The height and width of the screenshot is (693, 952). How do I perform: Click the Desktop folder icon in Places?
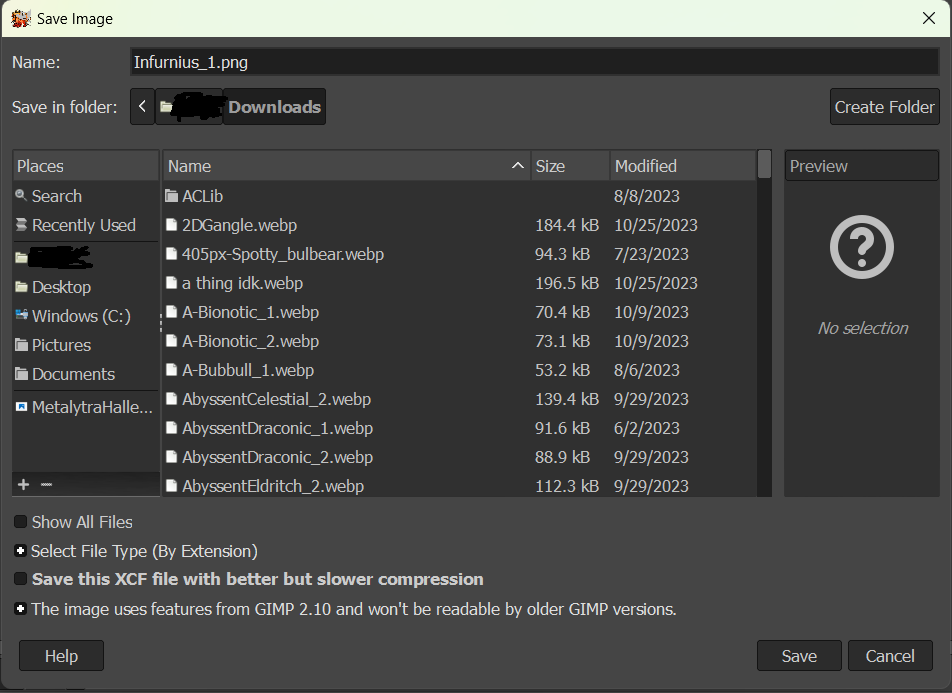(22, 287)
